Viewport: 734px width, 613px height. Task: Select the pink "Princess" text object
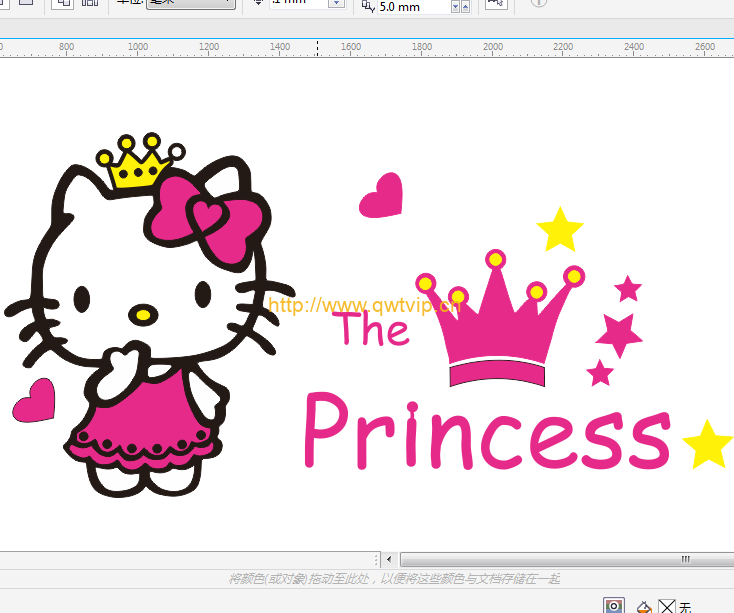pos(488,431)
